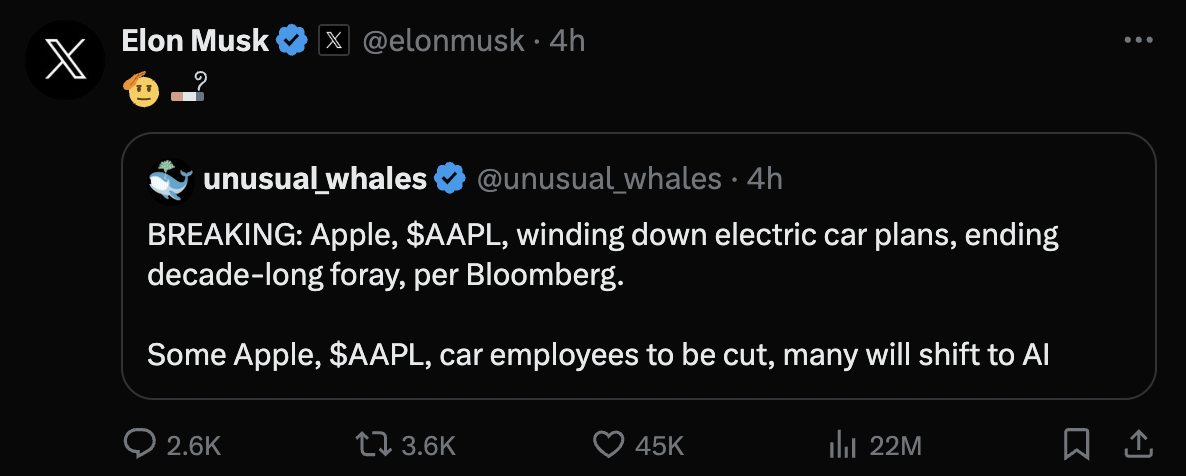
Task: Click the saluting face emoji
Action: [x=141, y=91]
